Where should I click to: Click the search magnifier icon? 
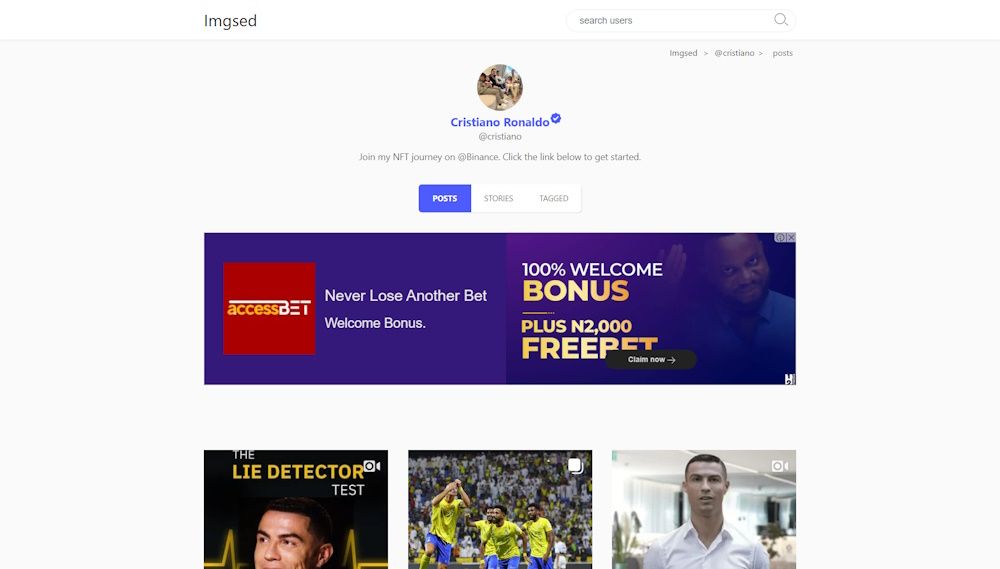[781, 20]
